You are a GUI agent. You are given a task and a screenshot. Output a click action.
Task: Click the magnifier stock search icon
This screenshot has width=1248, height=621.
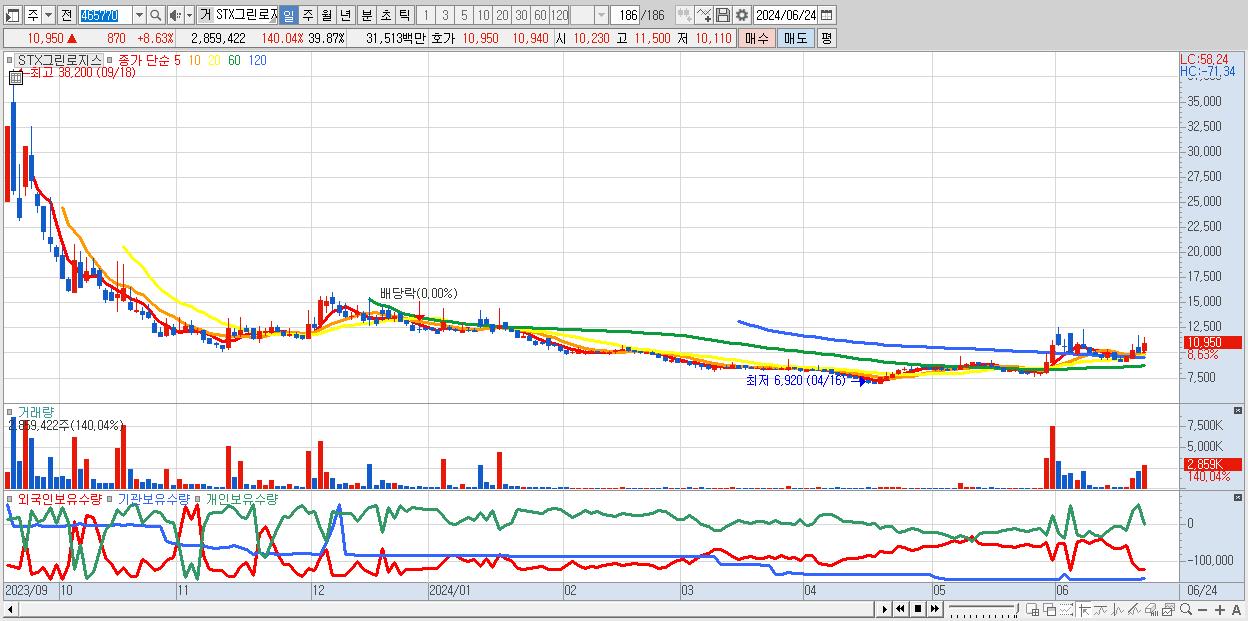pos(155,15)
